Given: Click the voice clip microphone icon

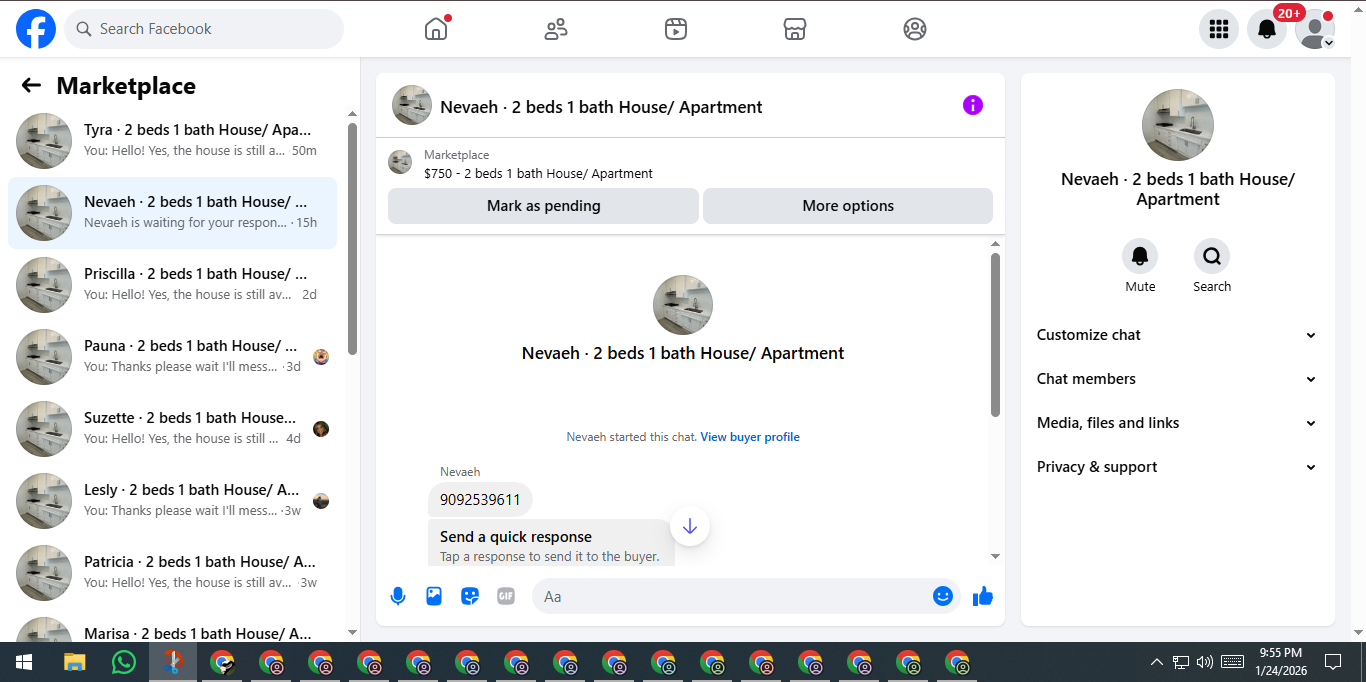Looking at the screenshot, I should [398, 596].
